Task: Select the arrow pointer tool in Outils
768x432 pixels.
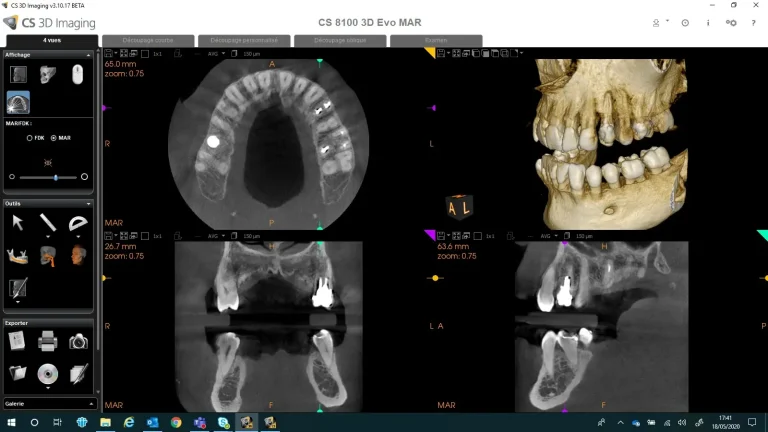Action: coord(18,223)
